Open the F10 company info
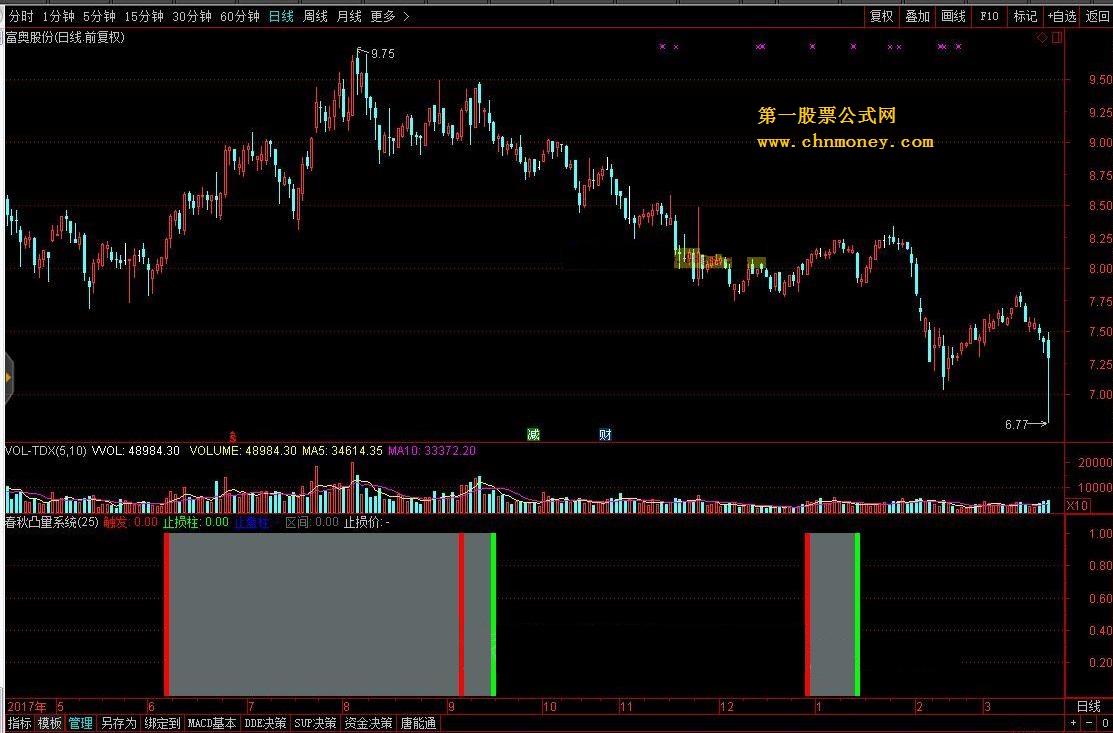Viewport: 1113px width, 733px height. pos(989,16)
